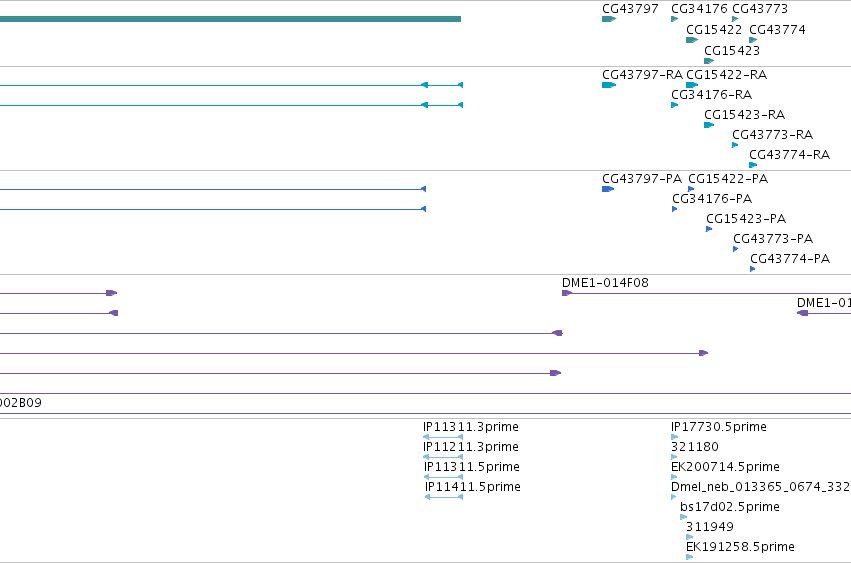Click the CG15423-PA protein label
Screen dimensions: 851x563
click(746, 219)
